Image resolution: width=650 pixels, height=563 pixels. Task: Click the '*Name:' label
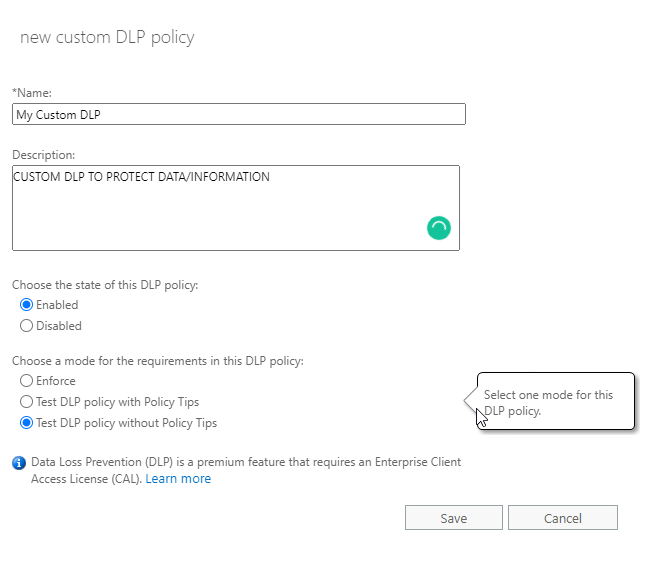[32, 93]
